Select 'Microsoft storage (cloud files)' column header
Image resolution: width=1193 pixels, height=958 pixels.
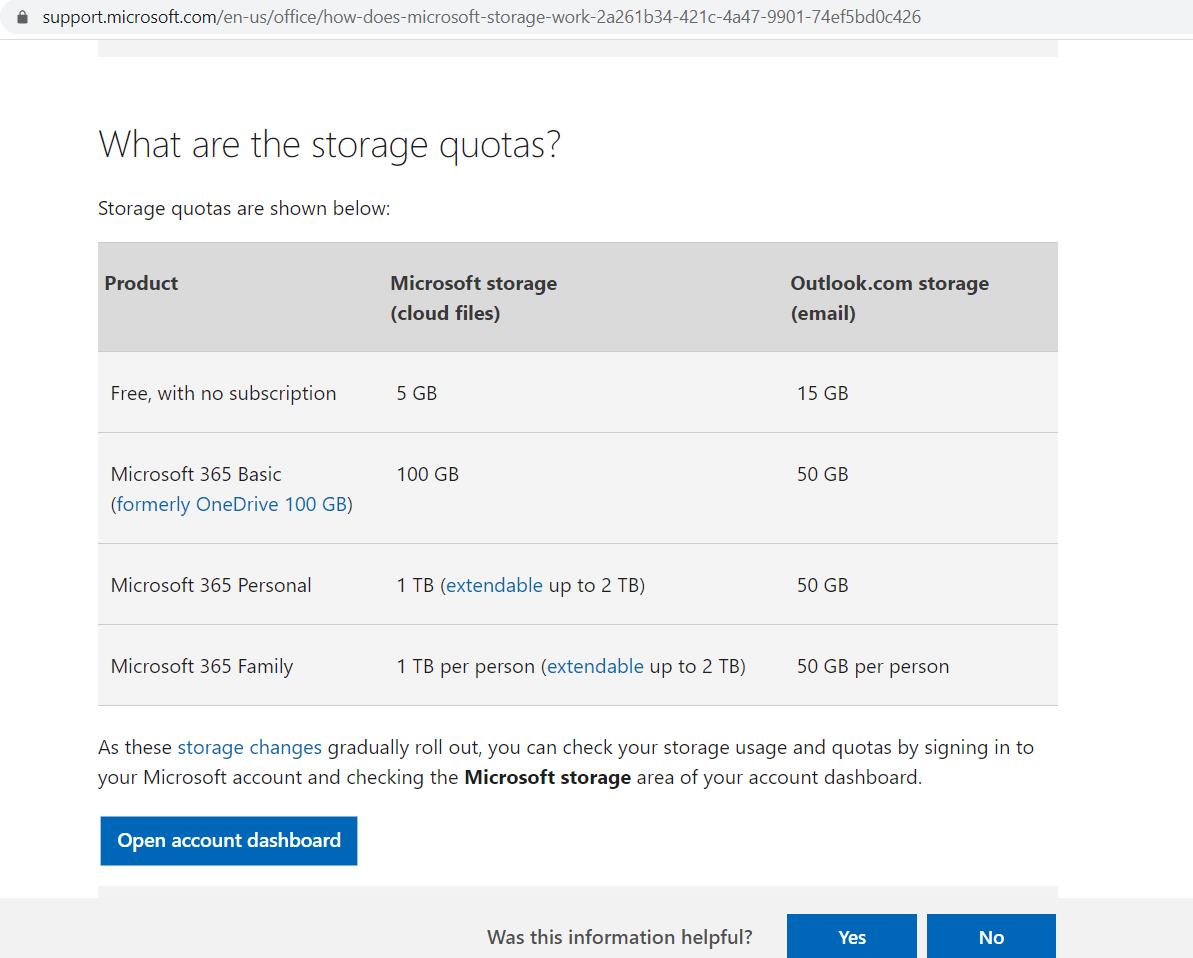click(473, 298)
